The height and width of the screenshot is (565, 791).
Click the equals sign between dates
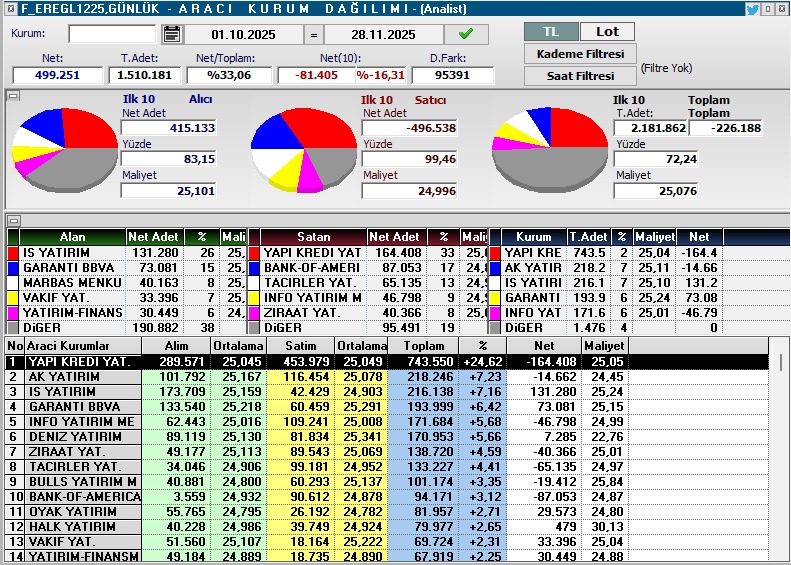312,34
